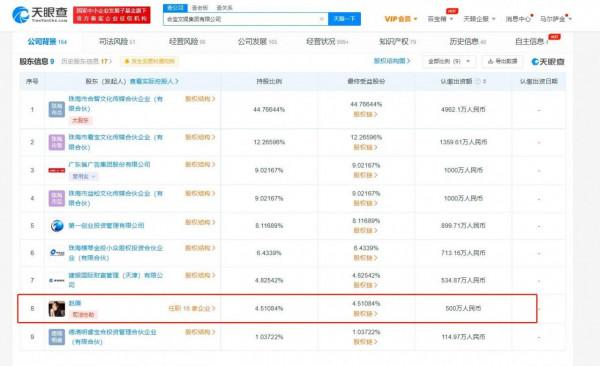The height and width of the screenshot is (366, 600).
Task: Click the person's name link in row 8
Action: pyautogui.click(x=75, y=303)
